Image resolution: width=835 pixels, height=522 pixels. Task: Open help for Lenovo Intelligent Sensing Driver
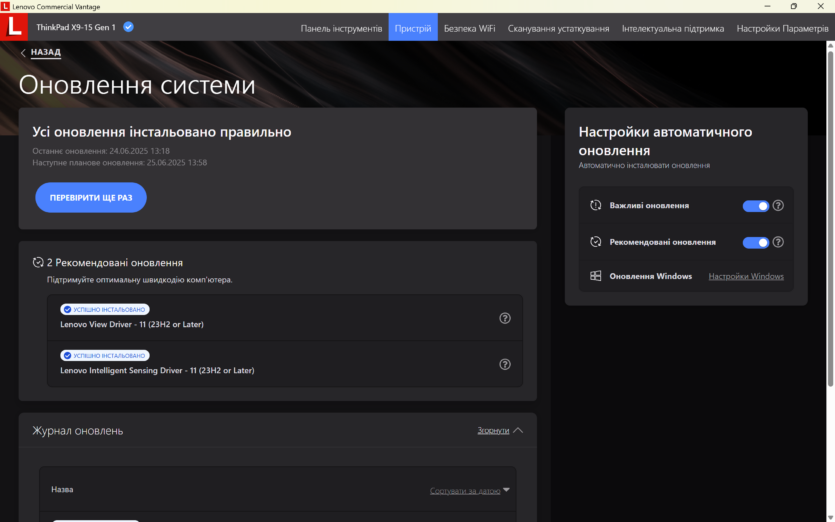(505, 364)
